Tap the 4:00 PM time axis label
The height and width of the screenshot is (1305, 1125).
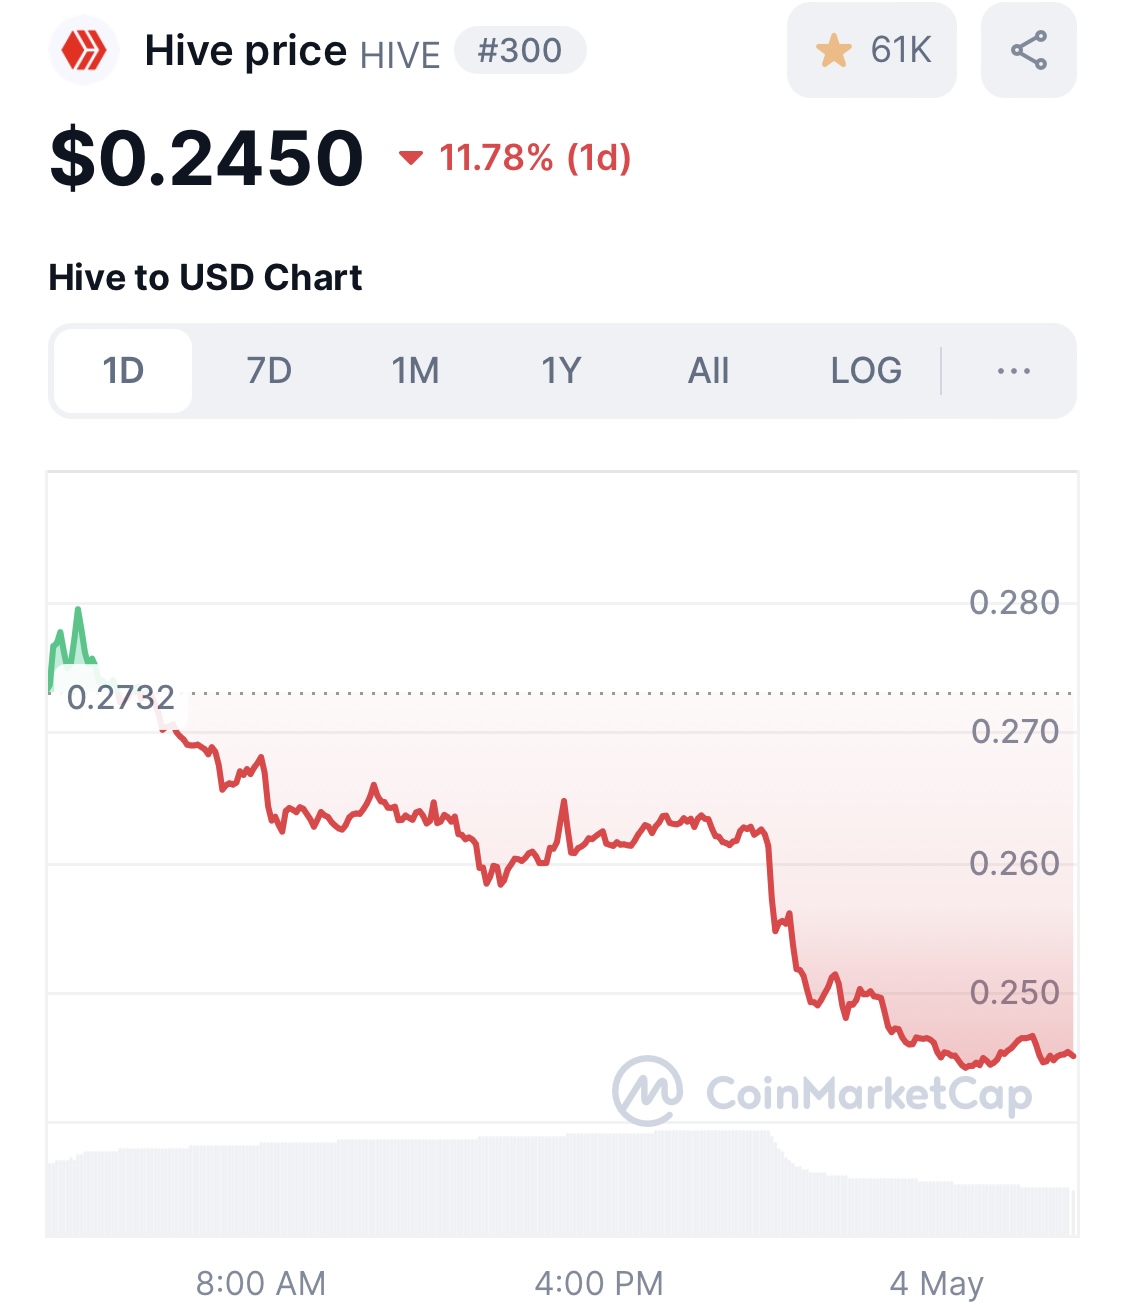tap(599, 1283)
